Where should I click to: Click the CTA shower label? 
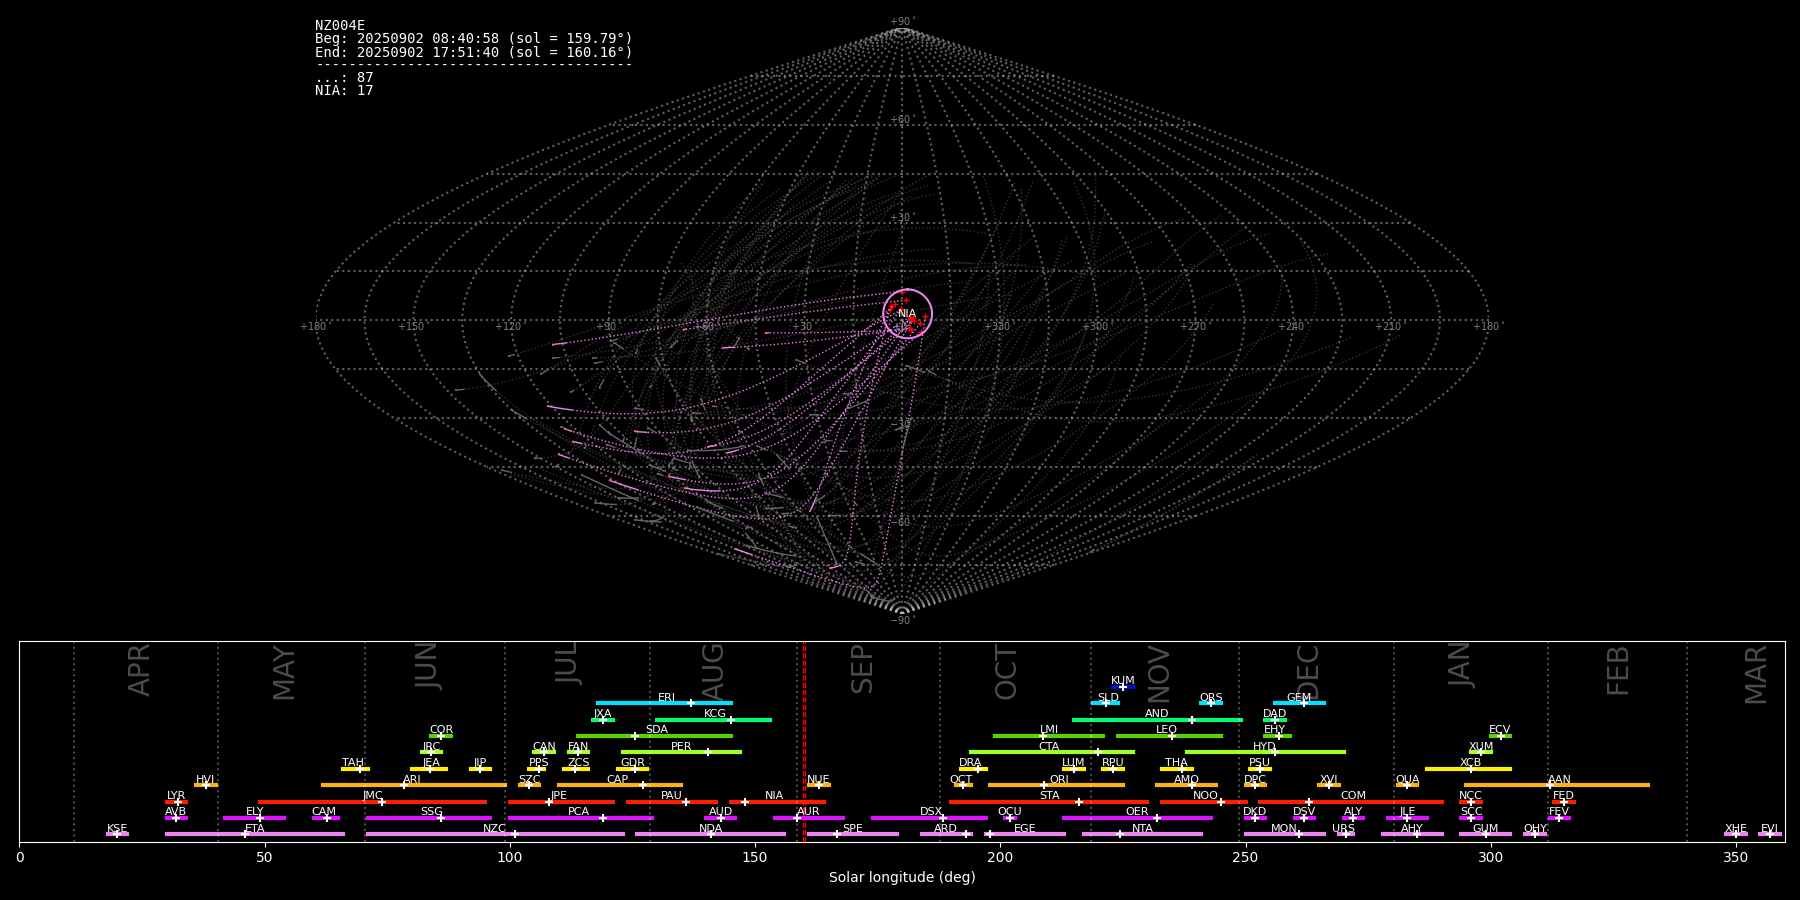click(1049, 747)
